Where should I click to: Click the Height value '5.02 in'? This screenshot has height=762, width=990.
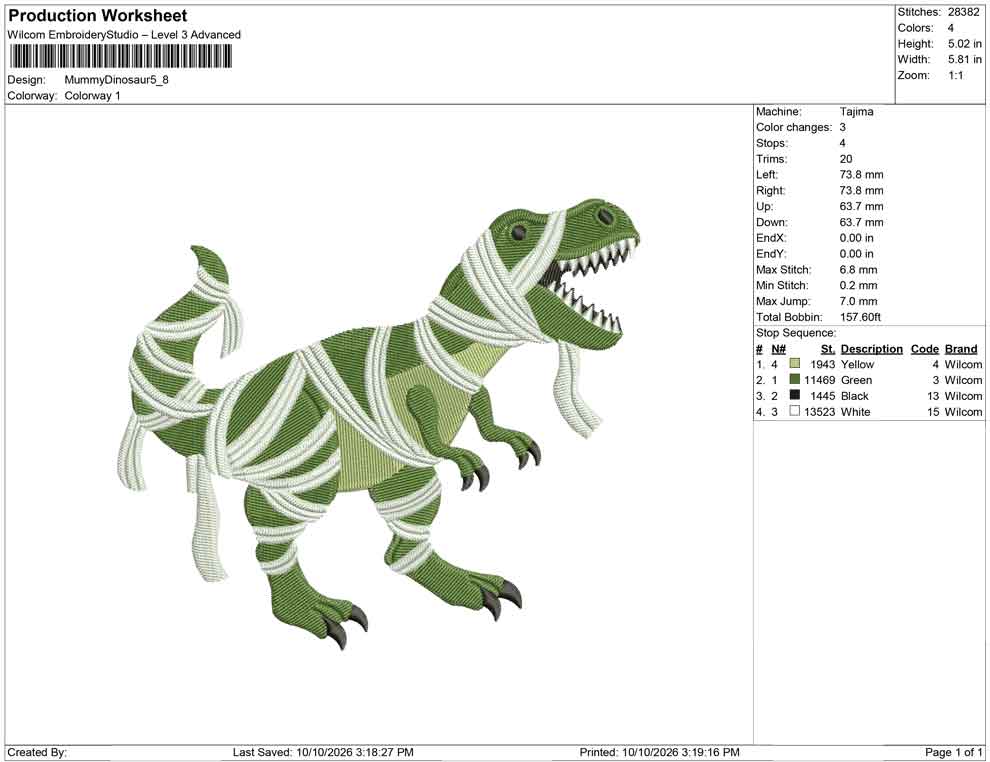point(965,44)
